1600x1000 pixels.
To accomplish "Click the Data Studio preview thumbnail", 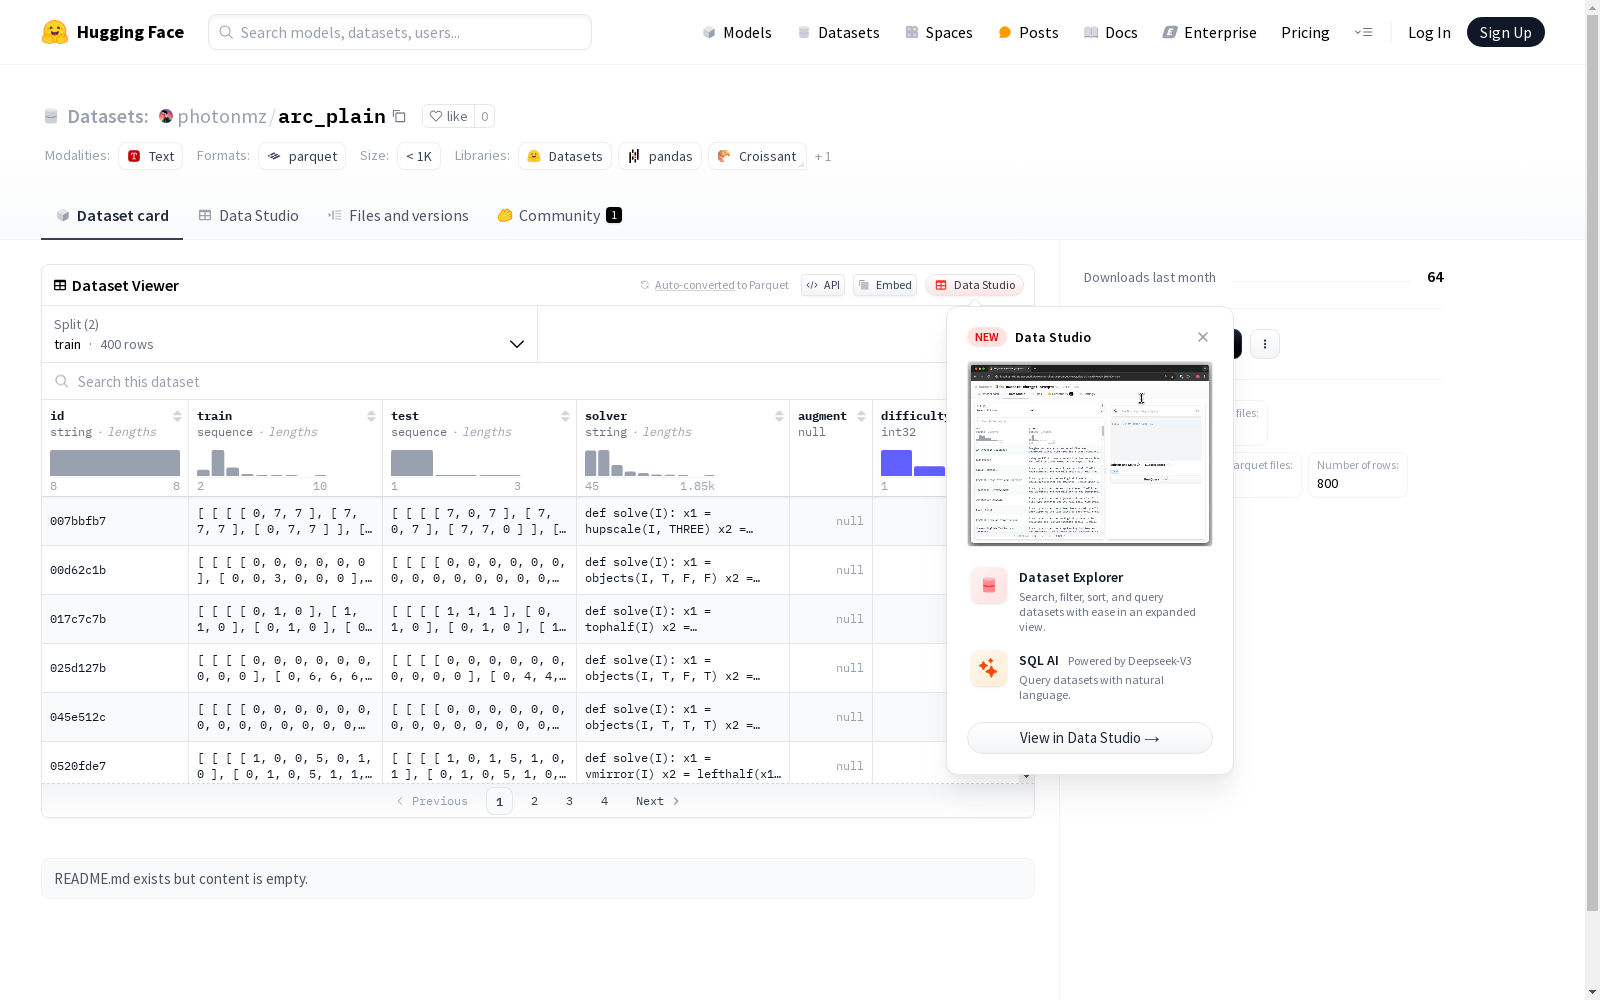I will tap(1090, 454).
